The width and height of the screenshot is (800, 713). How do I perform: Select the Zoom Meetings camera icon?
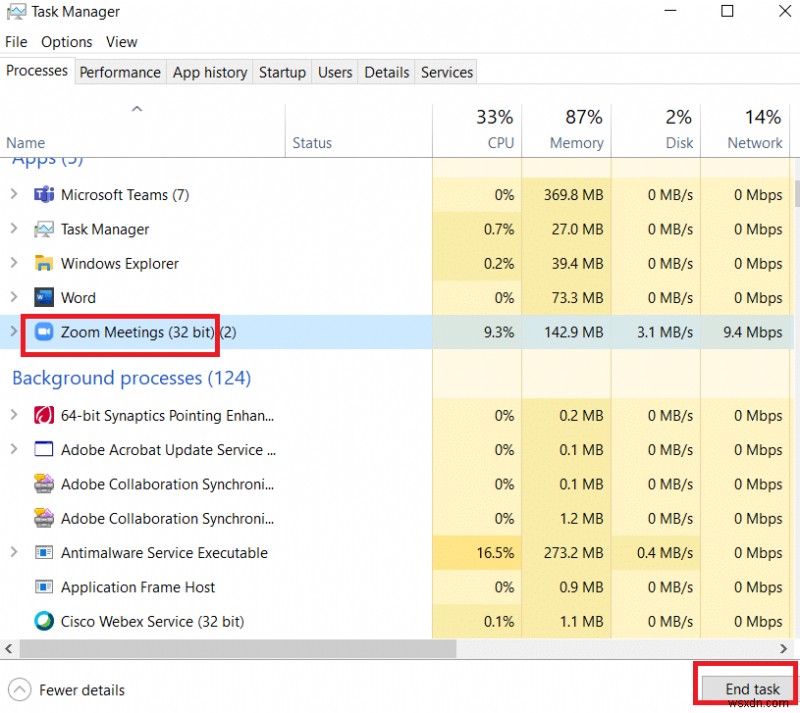44,331
